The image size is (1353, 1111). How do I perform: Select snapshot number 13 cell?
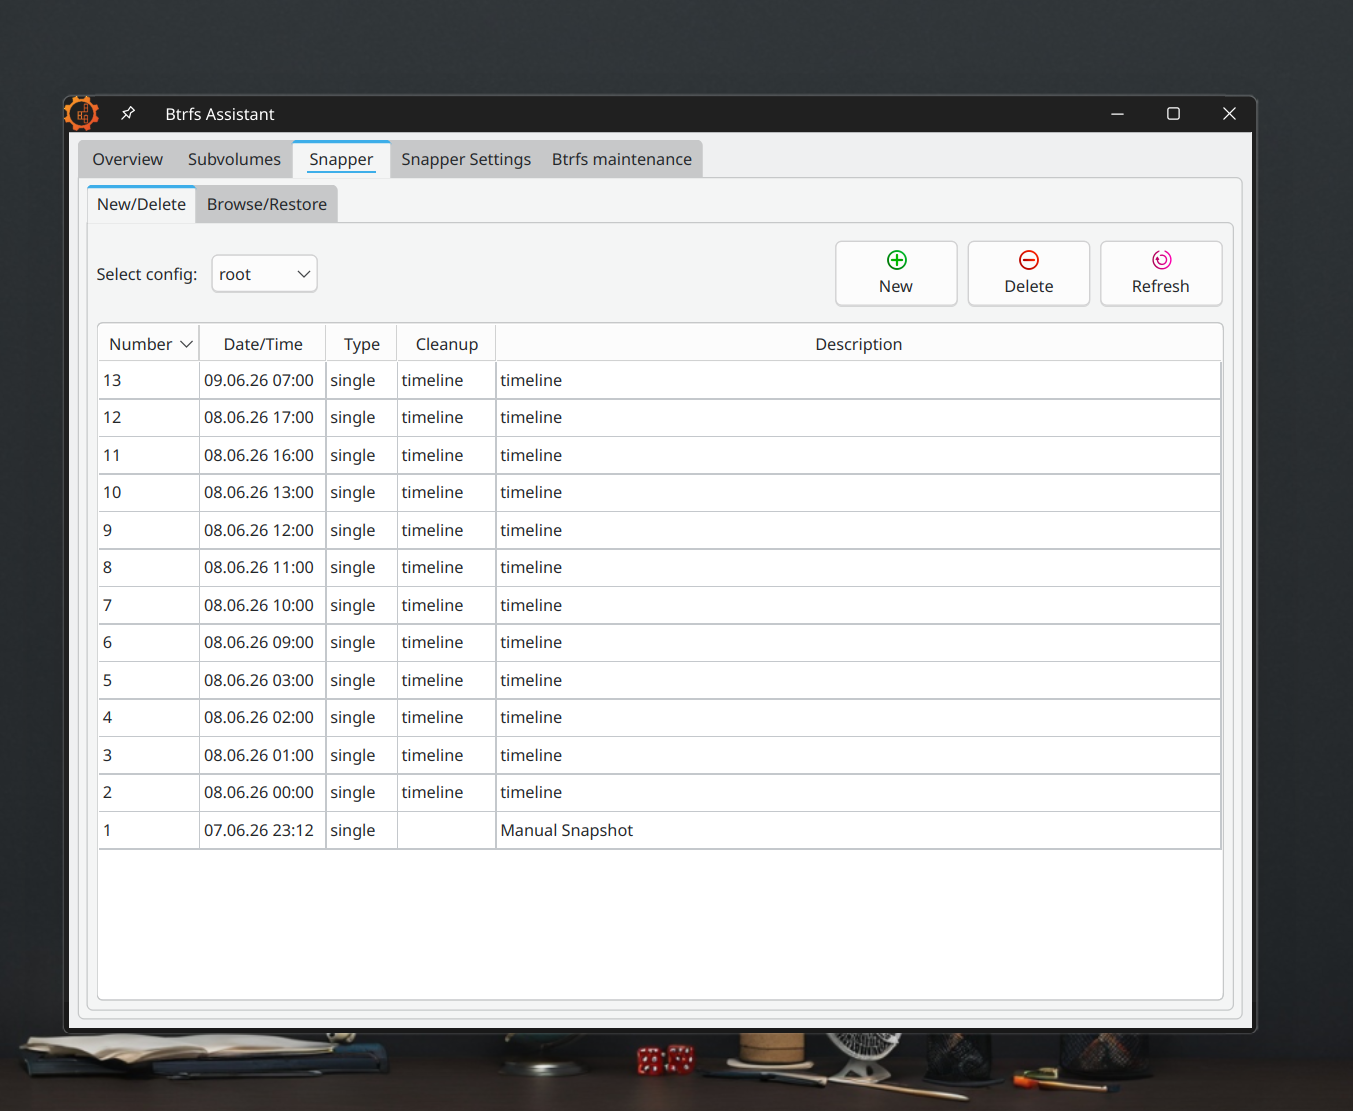point(149,380)
